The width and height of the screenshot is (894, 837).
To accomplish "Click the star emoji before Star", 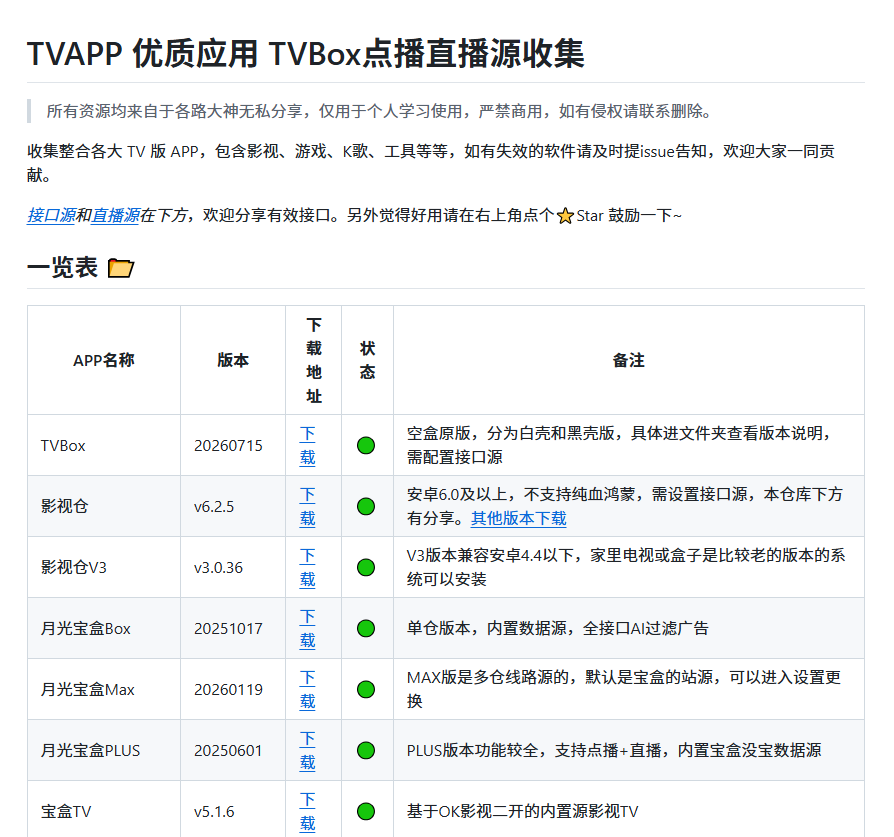I will pyautogui.click(x=565, y=216).
